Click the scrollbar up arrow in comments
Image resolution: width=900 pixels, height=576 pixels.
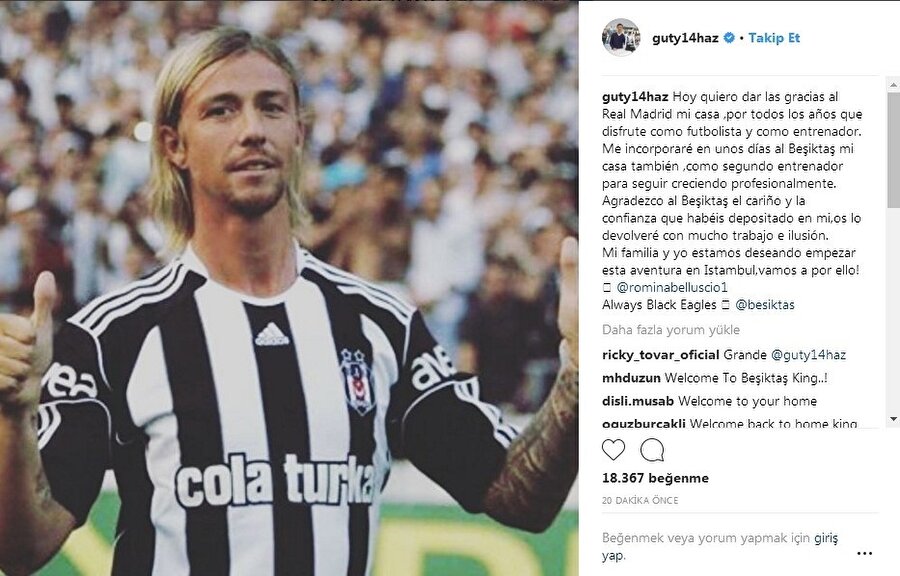click(x=893, y=85)
